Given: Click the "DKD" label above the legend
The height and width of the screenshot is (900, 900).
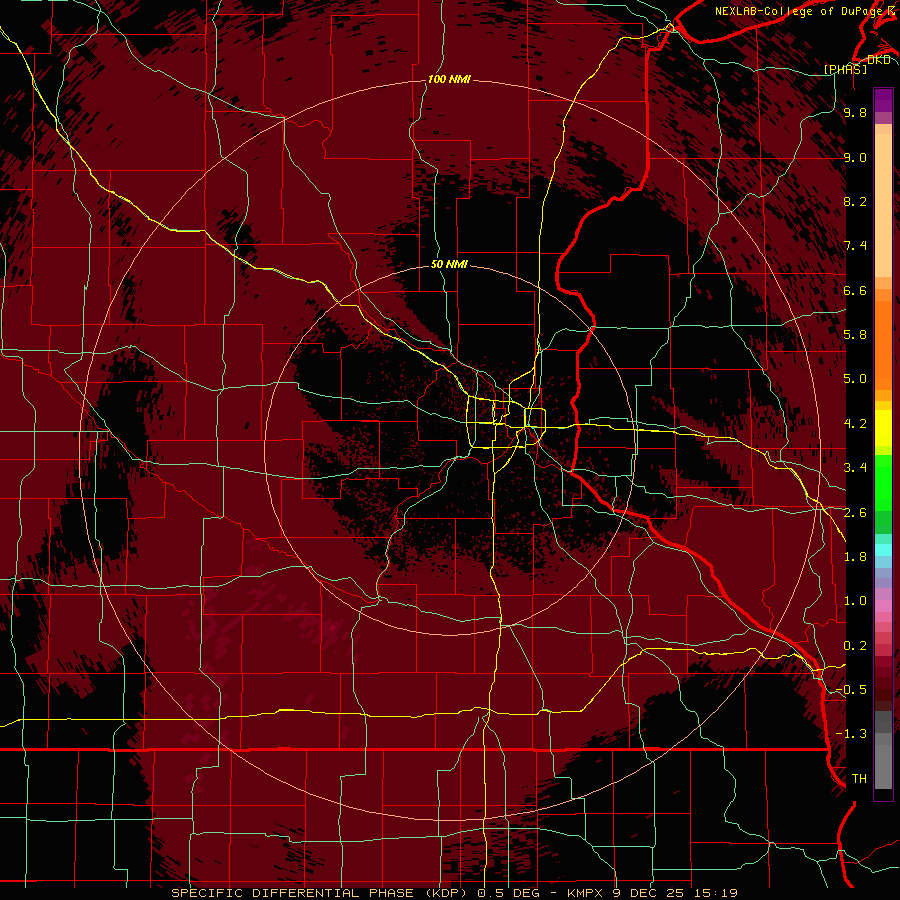Looking at the screenshot, I should (879, 60).
